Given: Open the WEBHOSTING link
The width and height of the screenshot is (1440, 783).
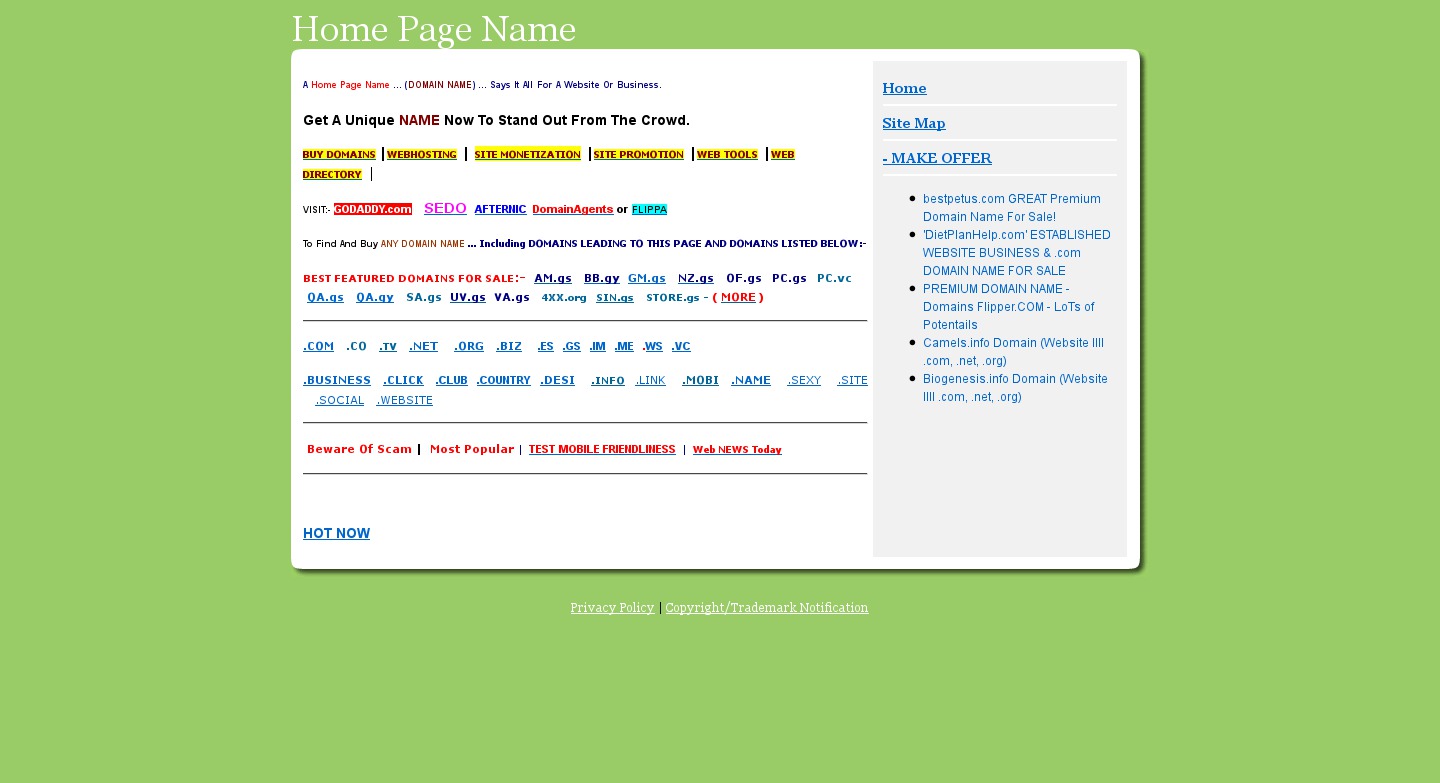Looking at the screenshot, I should (x=422, y=155).
